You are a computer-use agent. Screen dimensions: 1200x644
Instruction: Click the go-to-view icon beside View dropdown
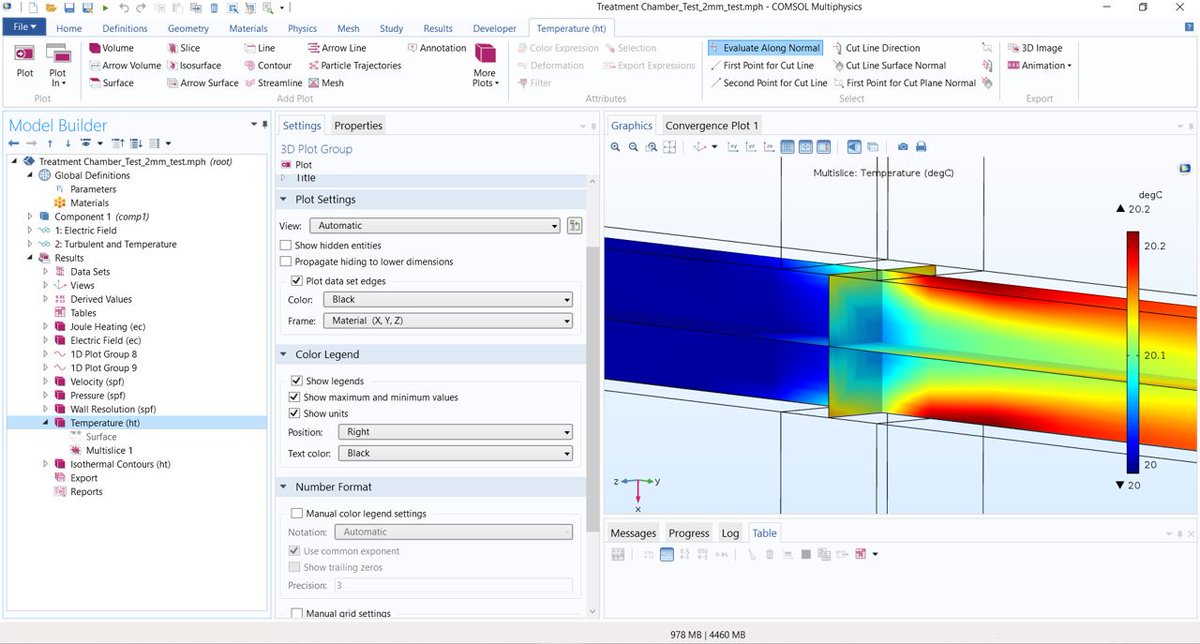click(x=574, y=225)
